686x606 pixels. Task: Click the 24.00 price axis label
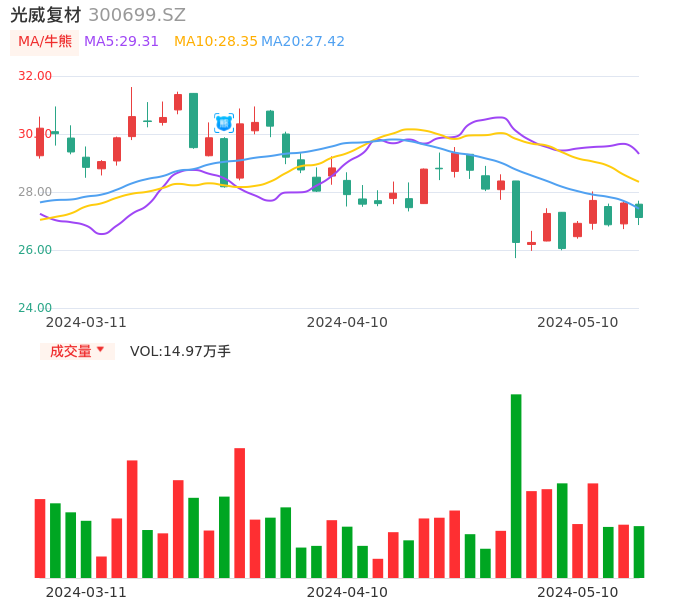point(35,308)
